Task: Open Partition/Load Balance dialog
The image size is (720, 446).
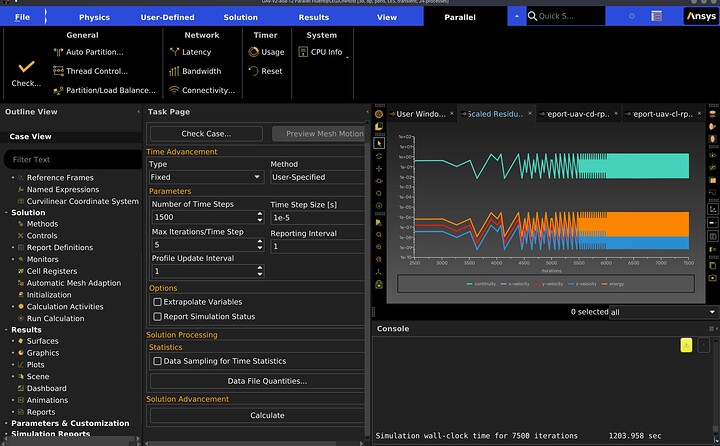Action: [104, 90]
